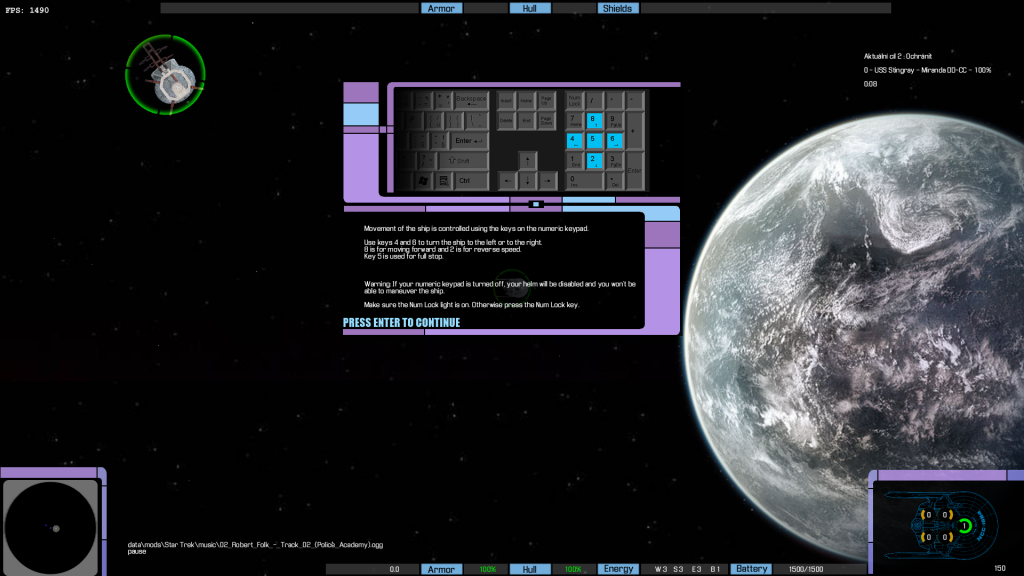Click the right arrow key on keyboard diagram
Image resolution: width=1024 pixels, height=576 pixels.
547,180
